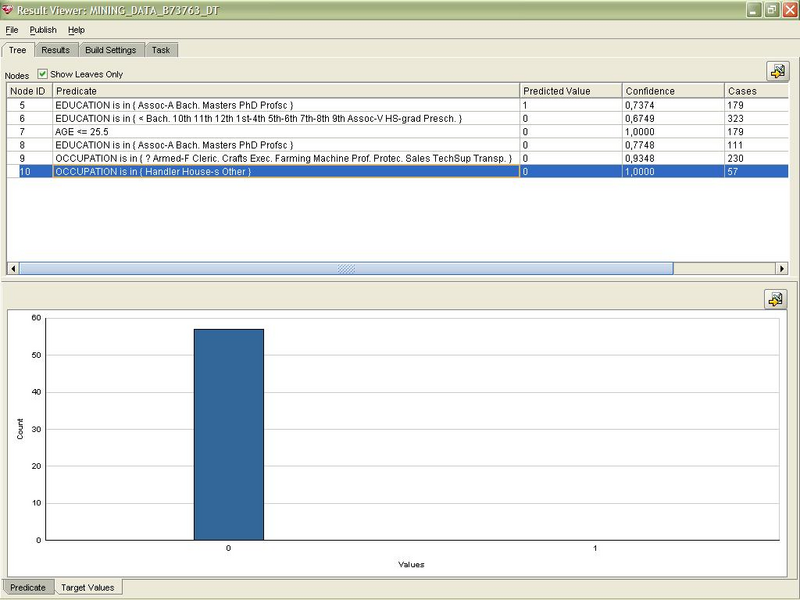Open the Task tab

point(161,50)
